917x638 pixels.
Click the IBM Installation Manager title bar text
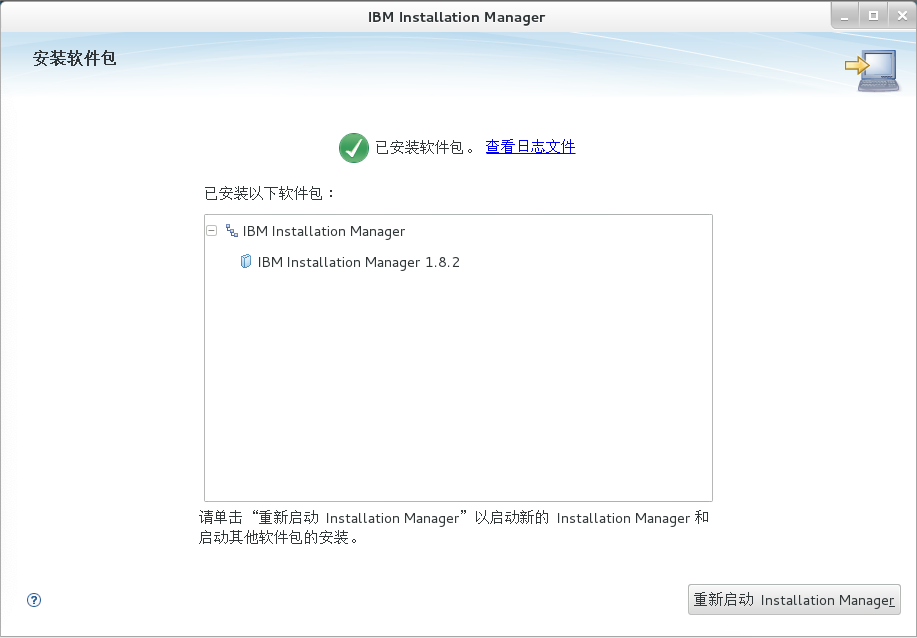pyautogui.click(x=456, y=18)
